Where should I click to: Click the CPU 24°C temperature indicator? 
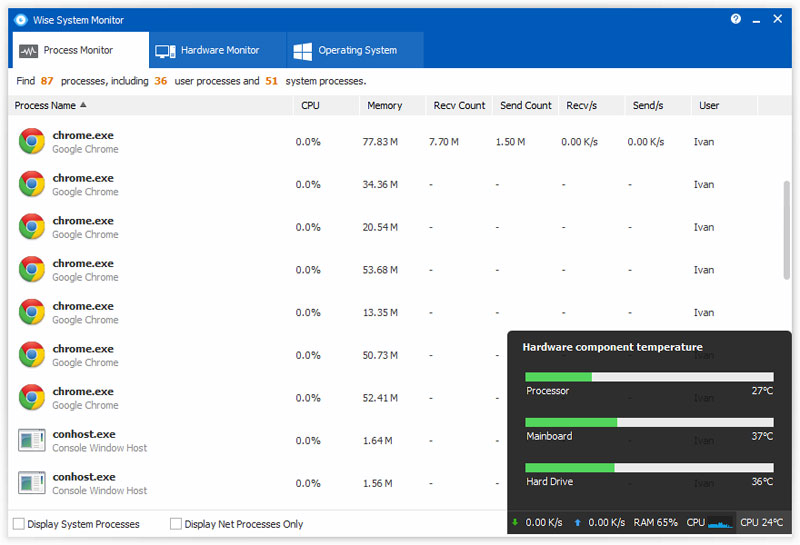point(762,523)
